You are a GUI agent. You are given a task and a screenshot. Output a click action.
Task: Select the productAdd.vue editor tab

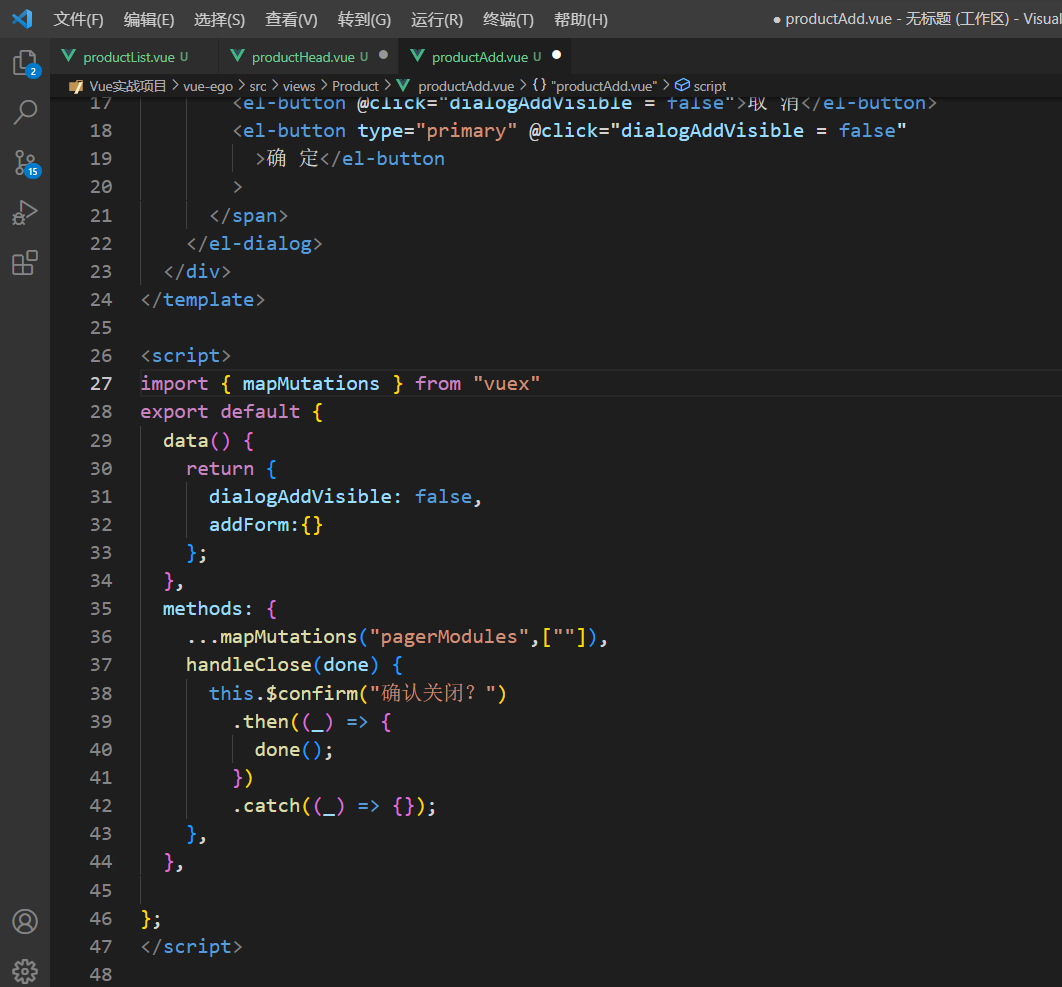tap(485, 57)
